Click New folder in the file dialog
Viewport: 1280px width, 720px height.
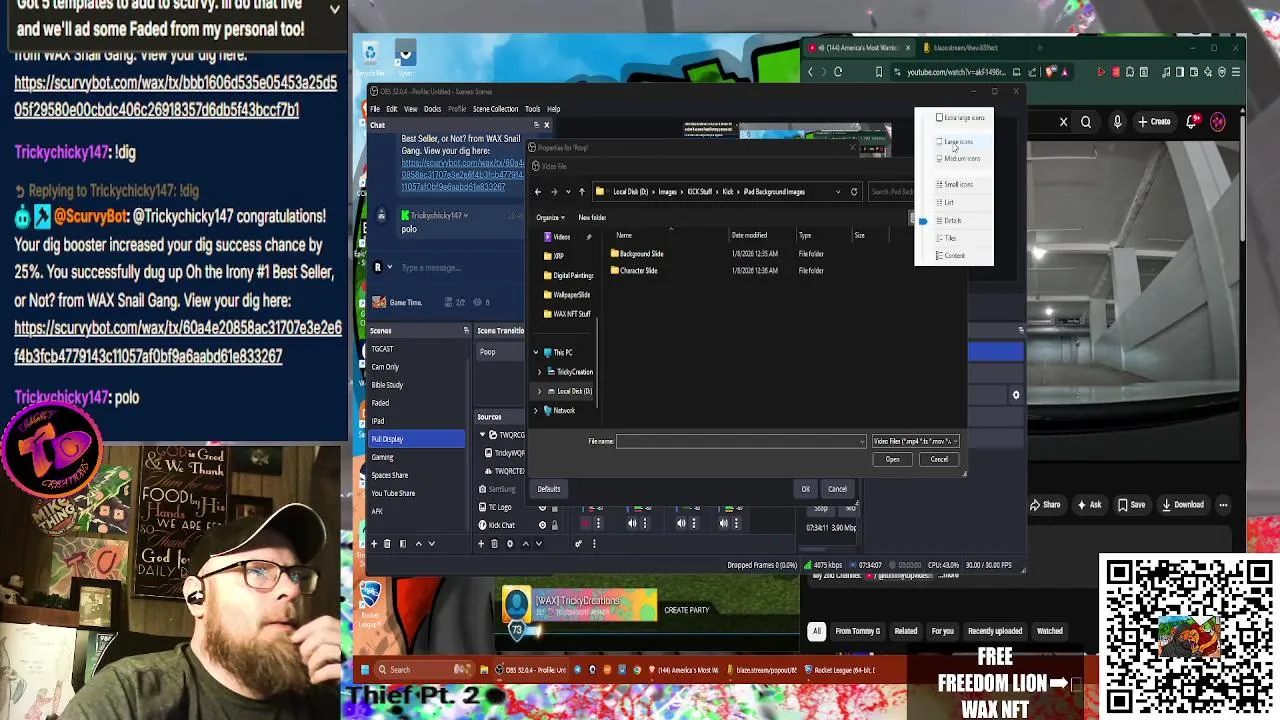coord(592,218)
